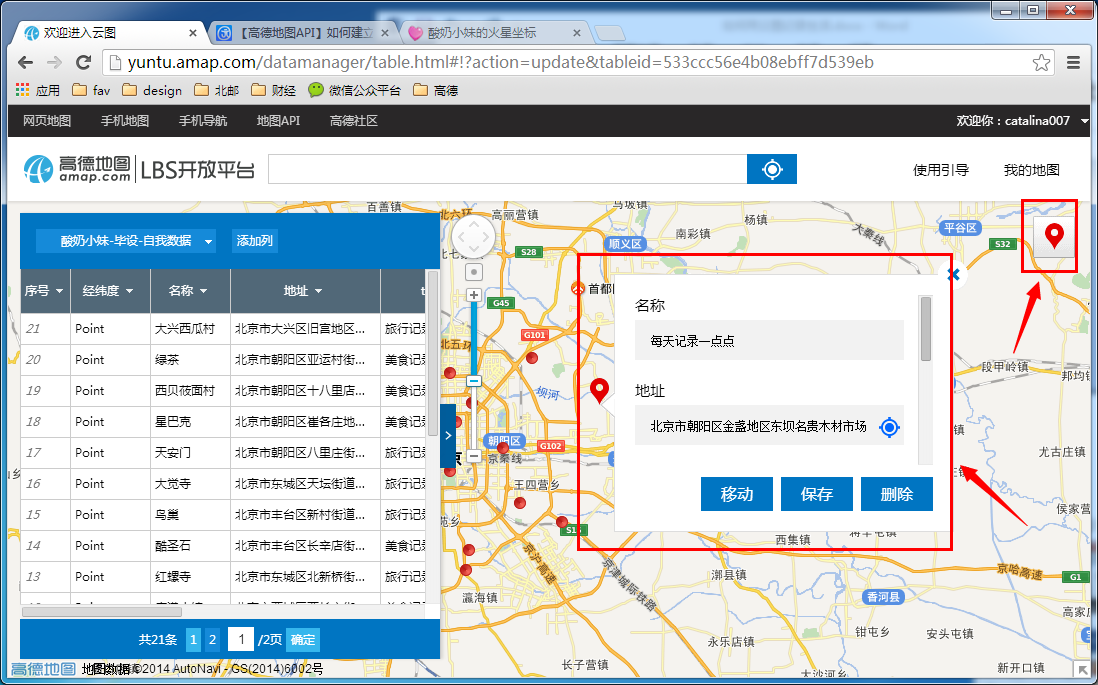The height and width of the screenshot is (685, 1098).
Task: Open the 我的地图 link
Action: pos(1031,169)
